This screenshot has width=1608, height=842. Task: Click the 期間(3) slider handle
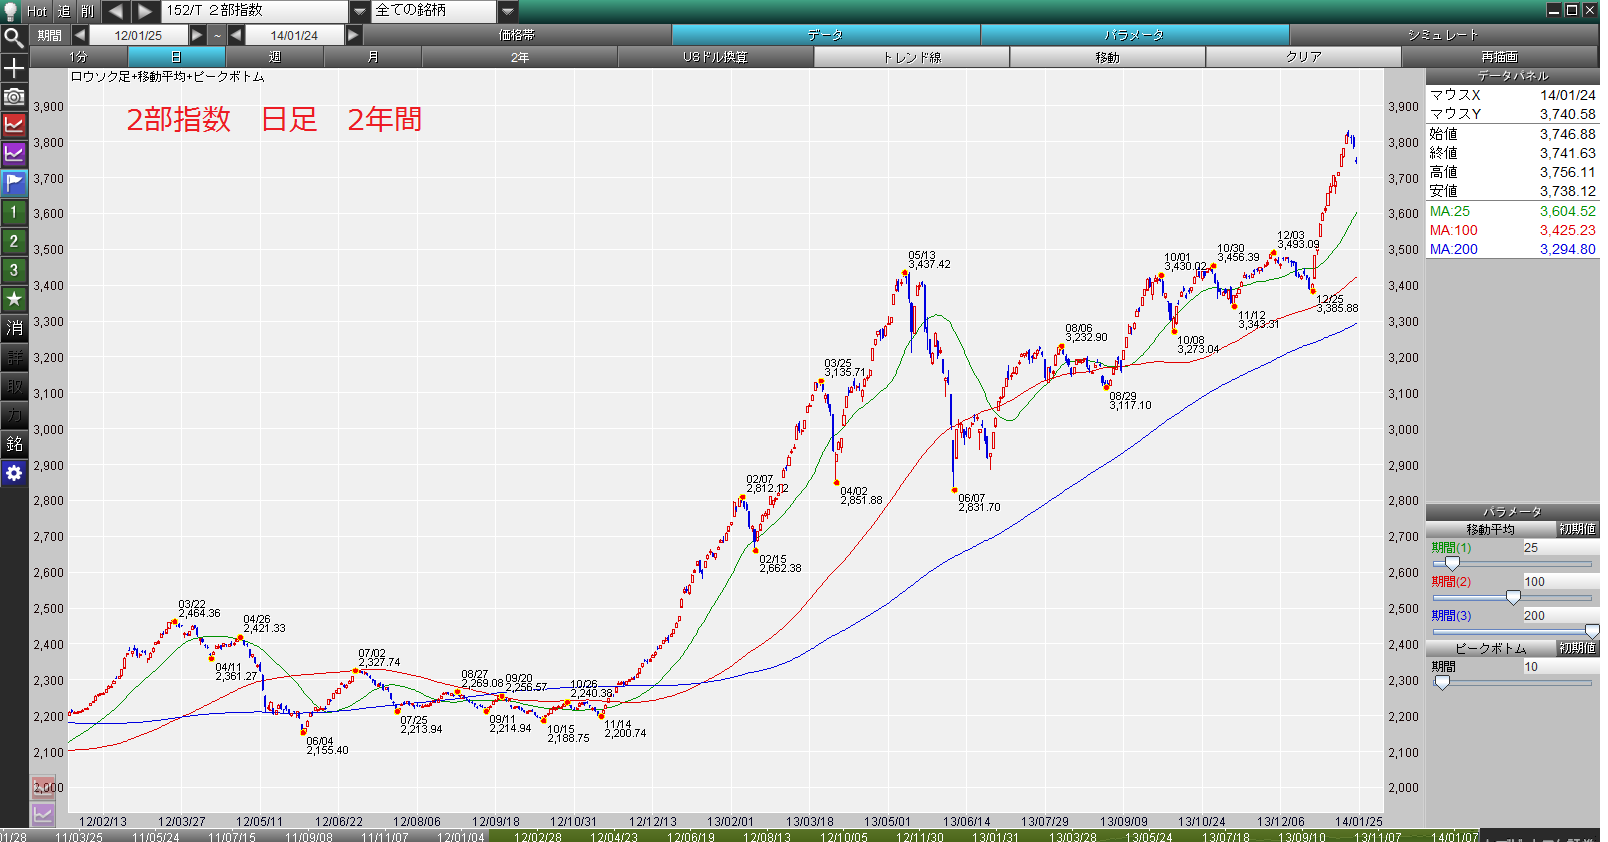(x=1592, y=632)
